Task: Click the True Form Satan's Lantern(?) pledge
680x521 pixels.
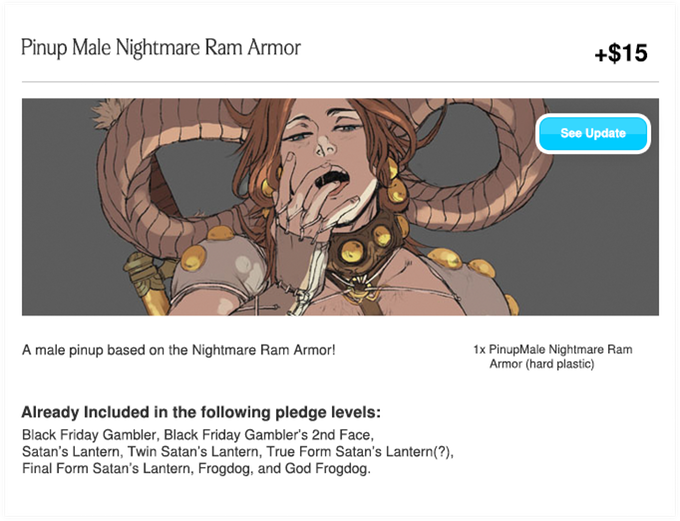Action: (359, 452)
